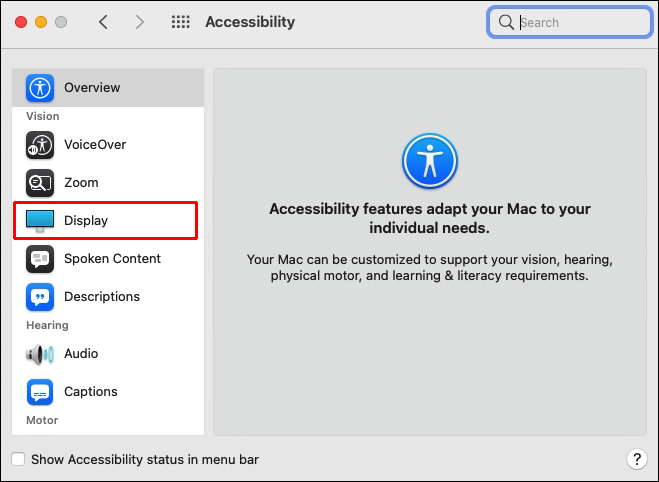Select the VoiceOver icon in sidebar
The height and width of the screenshot is (482, 659).
click(40, 145)
